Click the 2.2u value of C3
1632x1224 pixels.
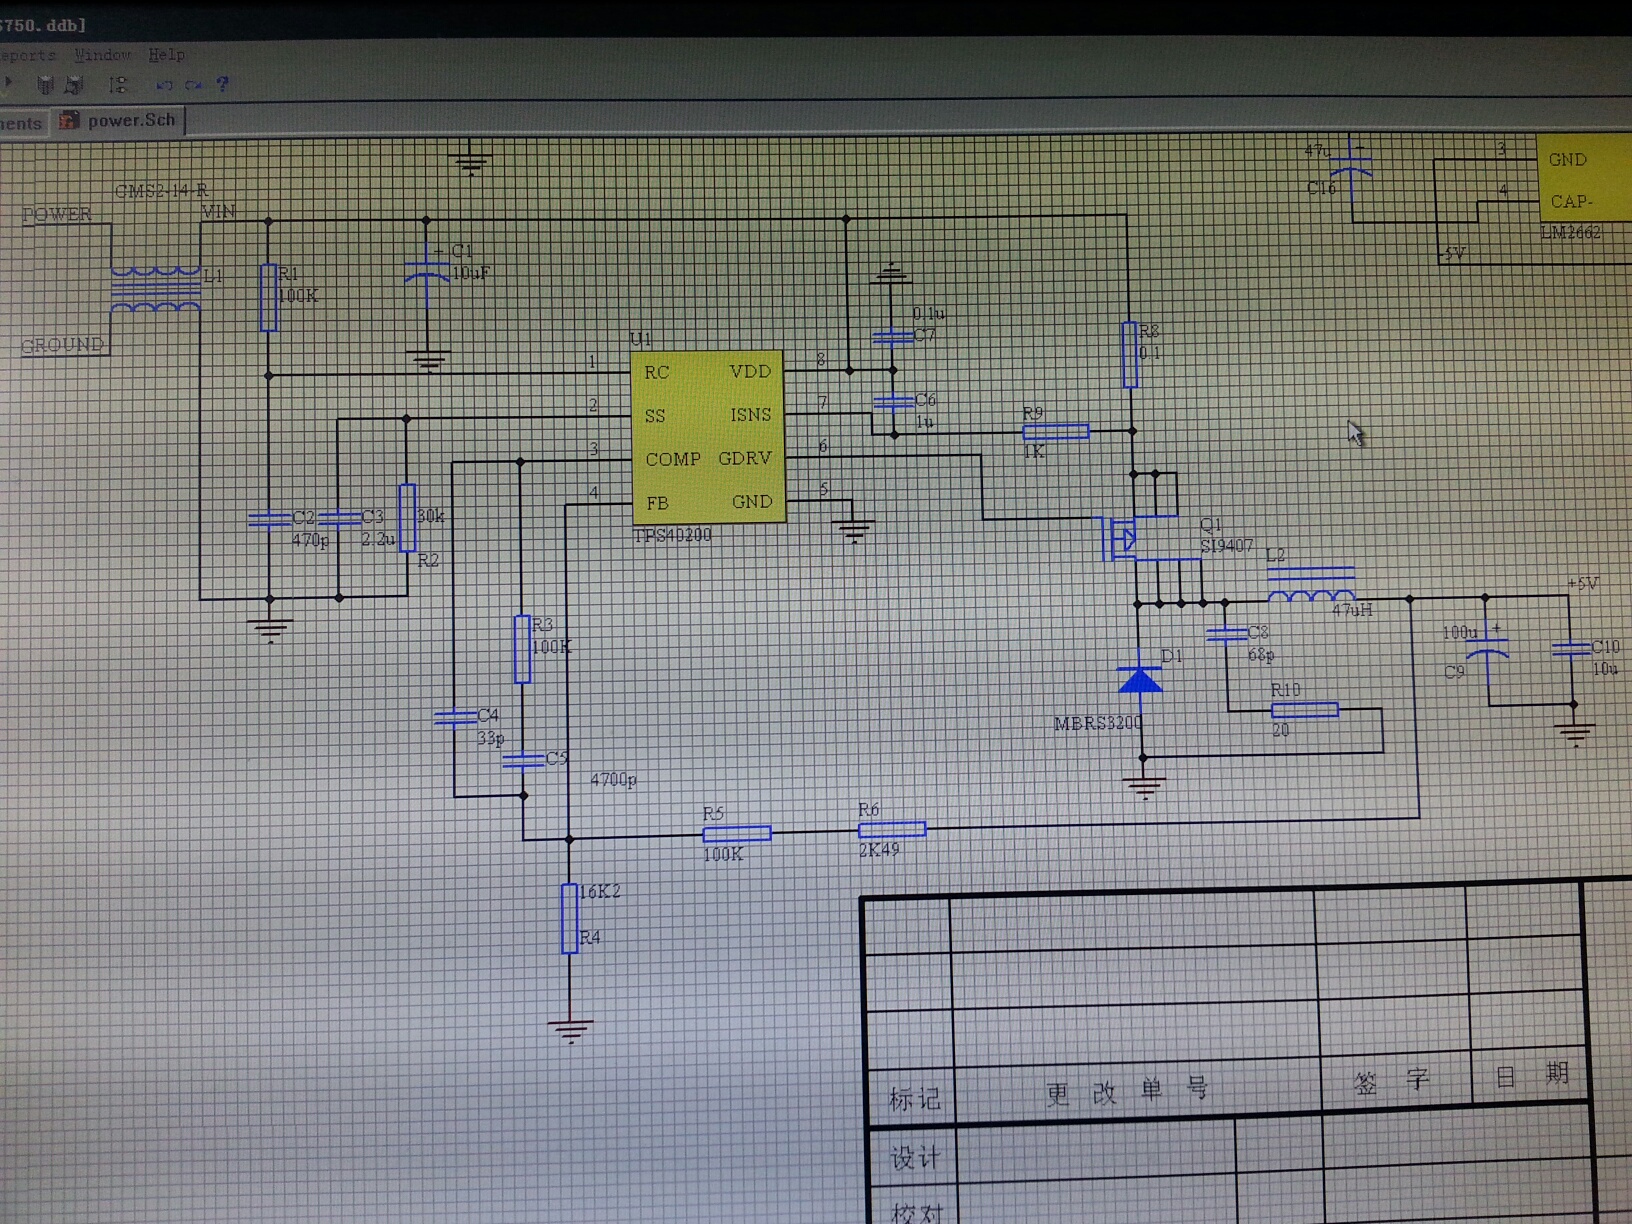[x=378, y=539]
